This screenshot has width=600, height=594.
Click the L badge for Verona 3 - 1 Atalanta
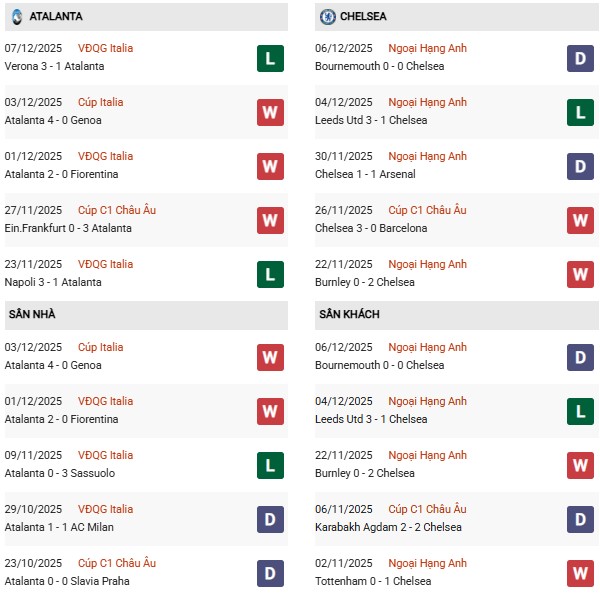[x=270, y=58]
